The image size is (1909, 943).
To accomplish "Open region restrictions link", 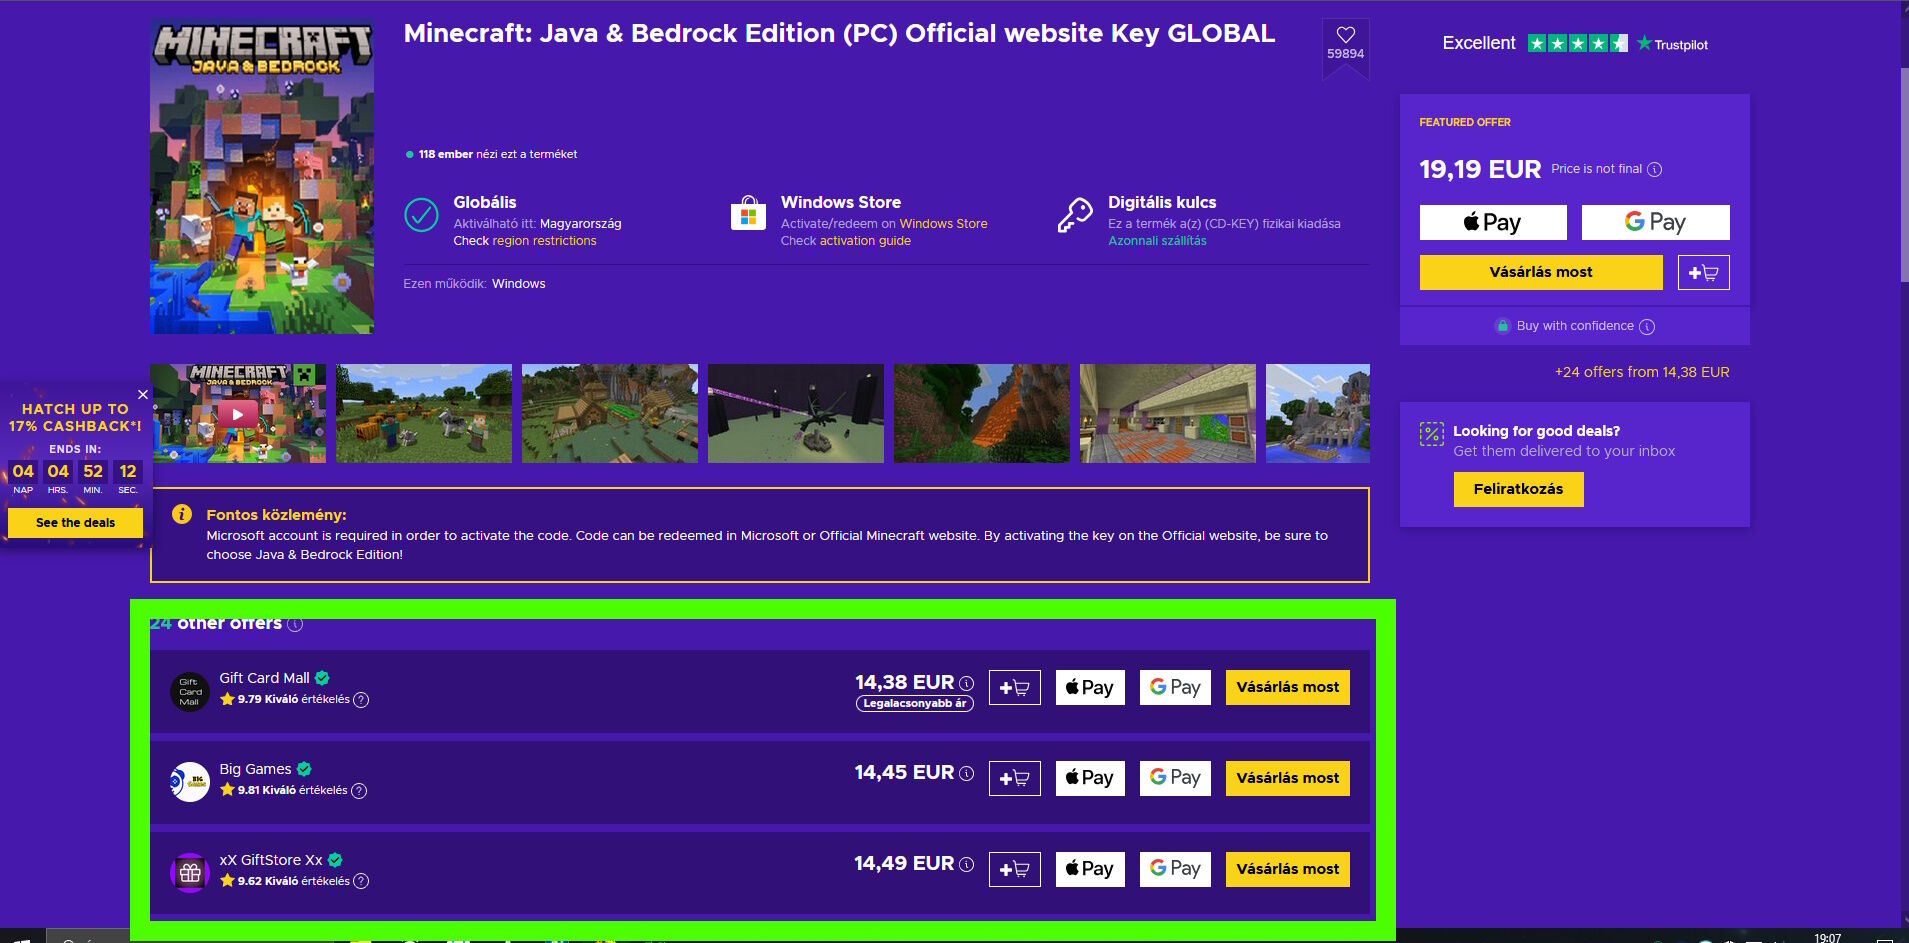I will click(544, 241).
